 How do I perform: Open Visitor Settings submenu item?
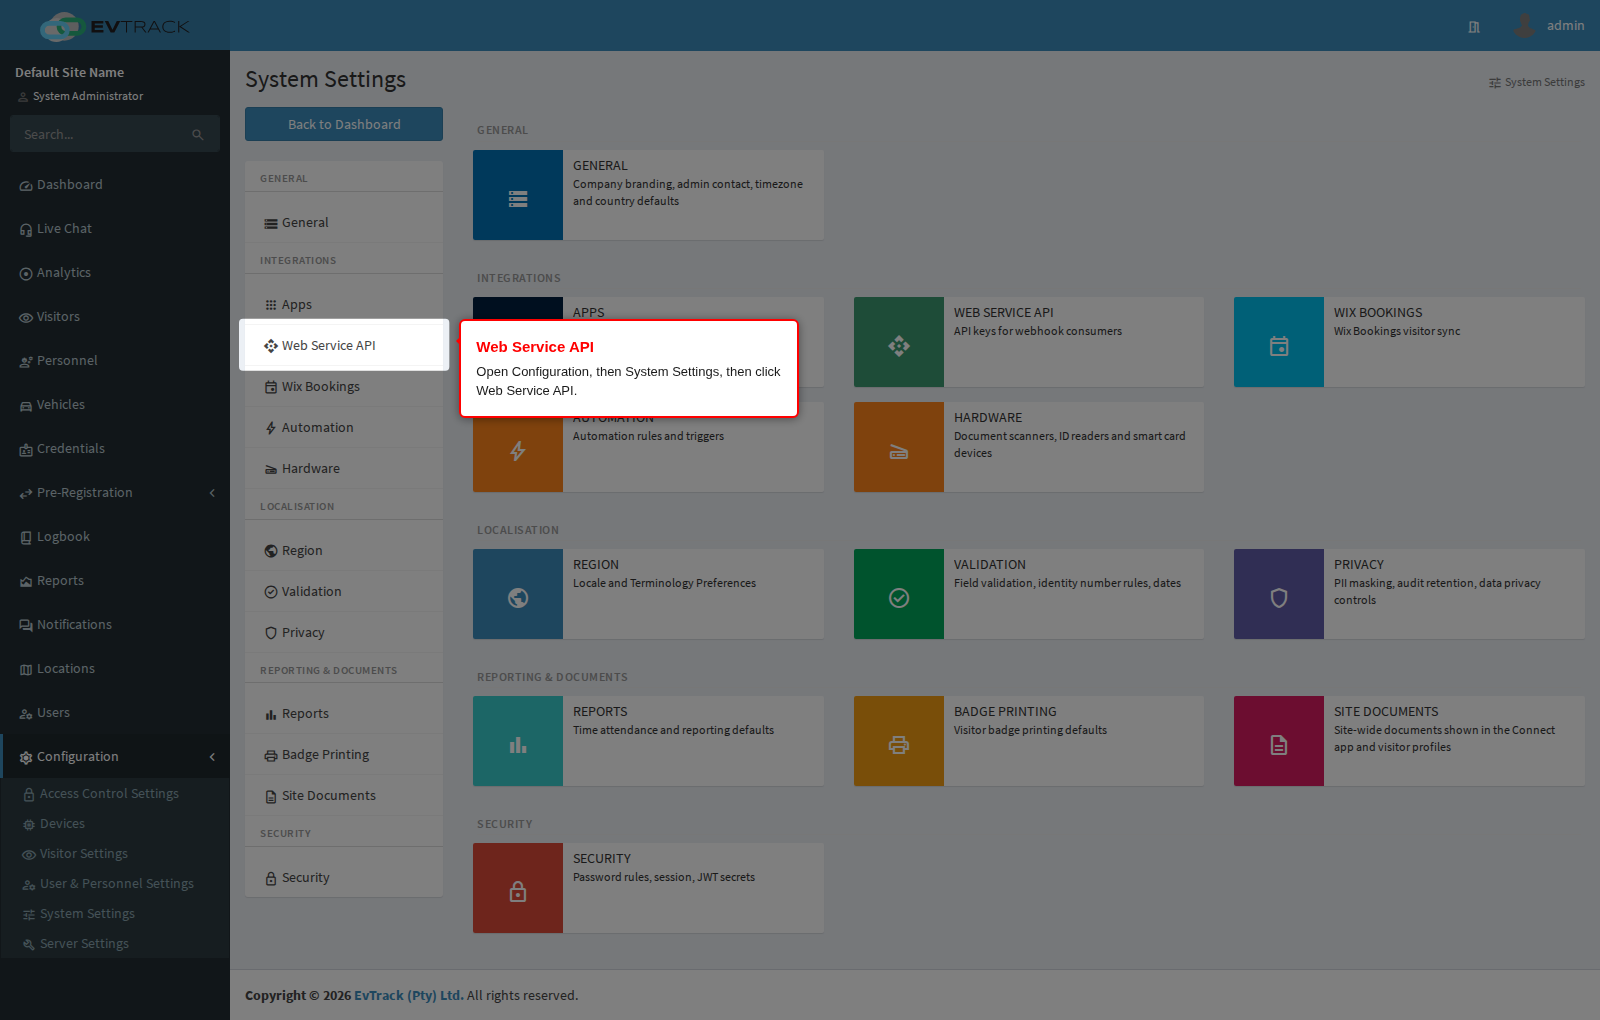click(x=115, y=854)
